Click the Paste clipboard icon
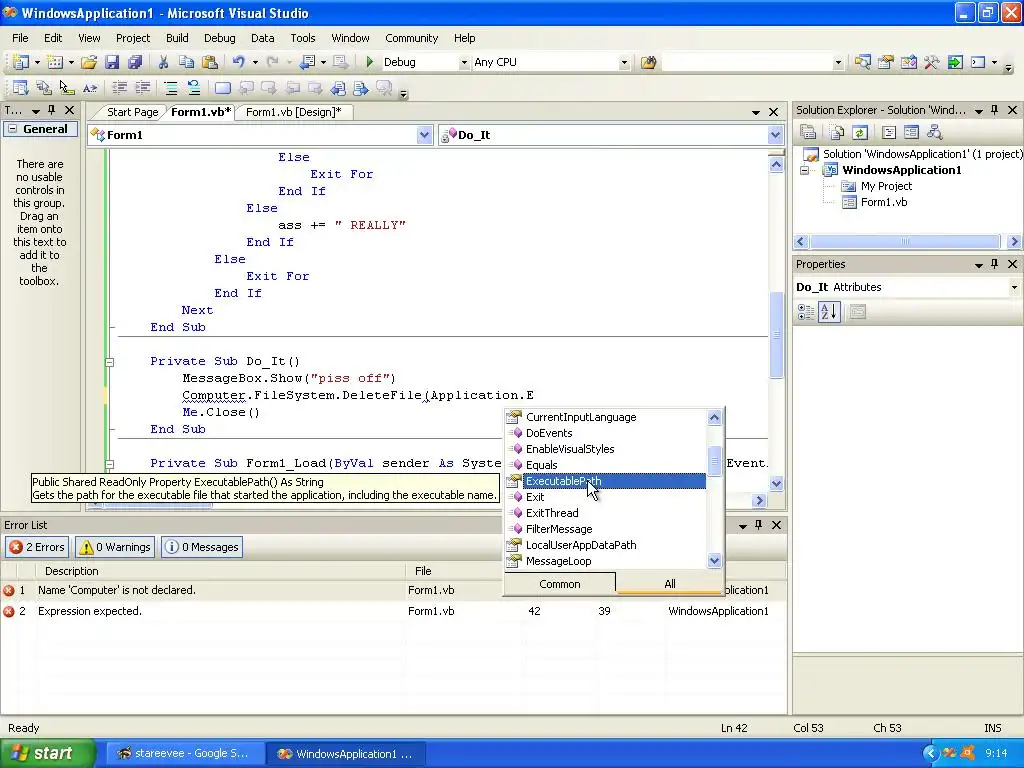 pyautogui.click(x=210, y=62)
